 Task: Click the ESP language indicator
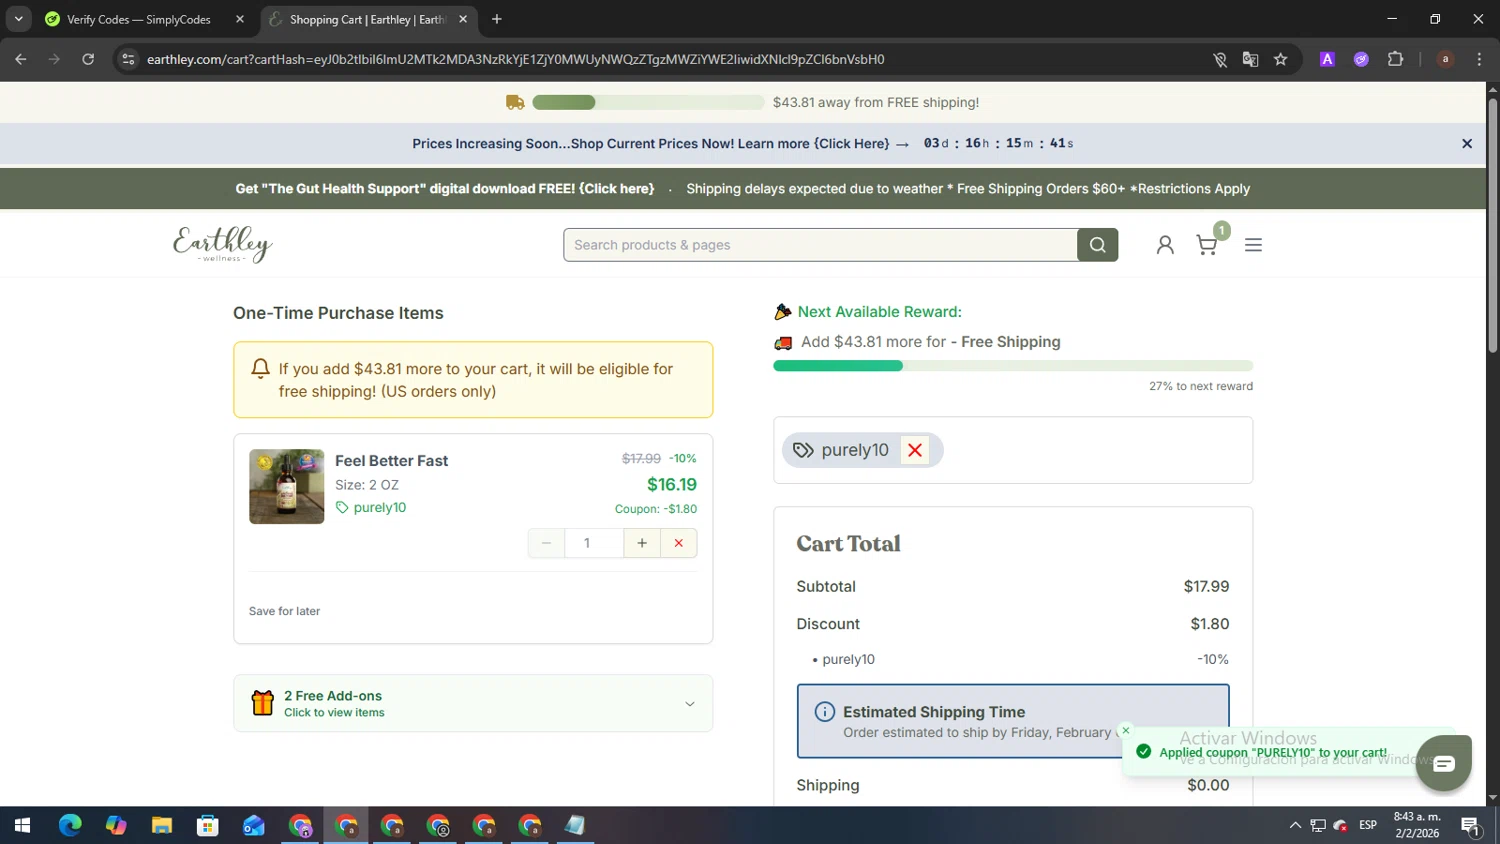coord(1368,825)
